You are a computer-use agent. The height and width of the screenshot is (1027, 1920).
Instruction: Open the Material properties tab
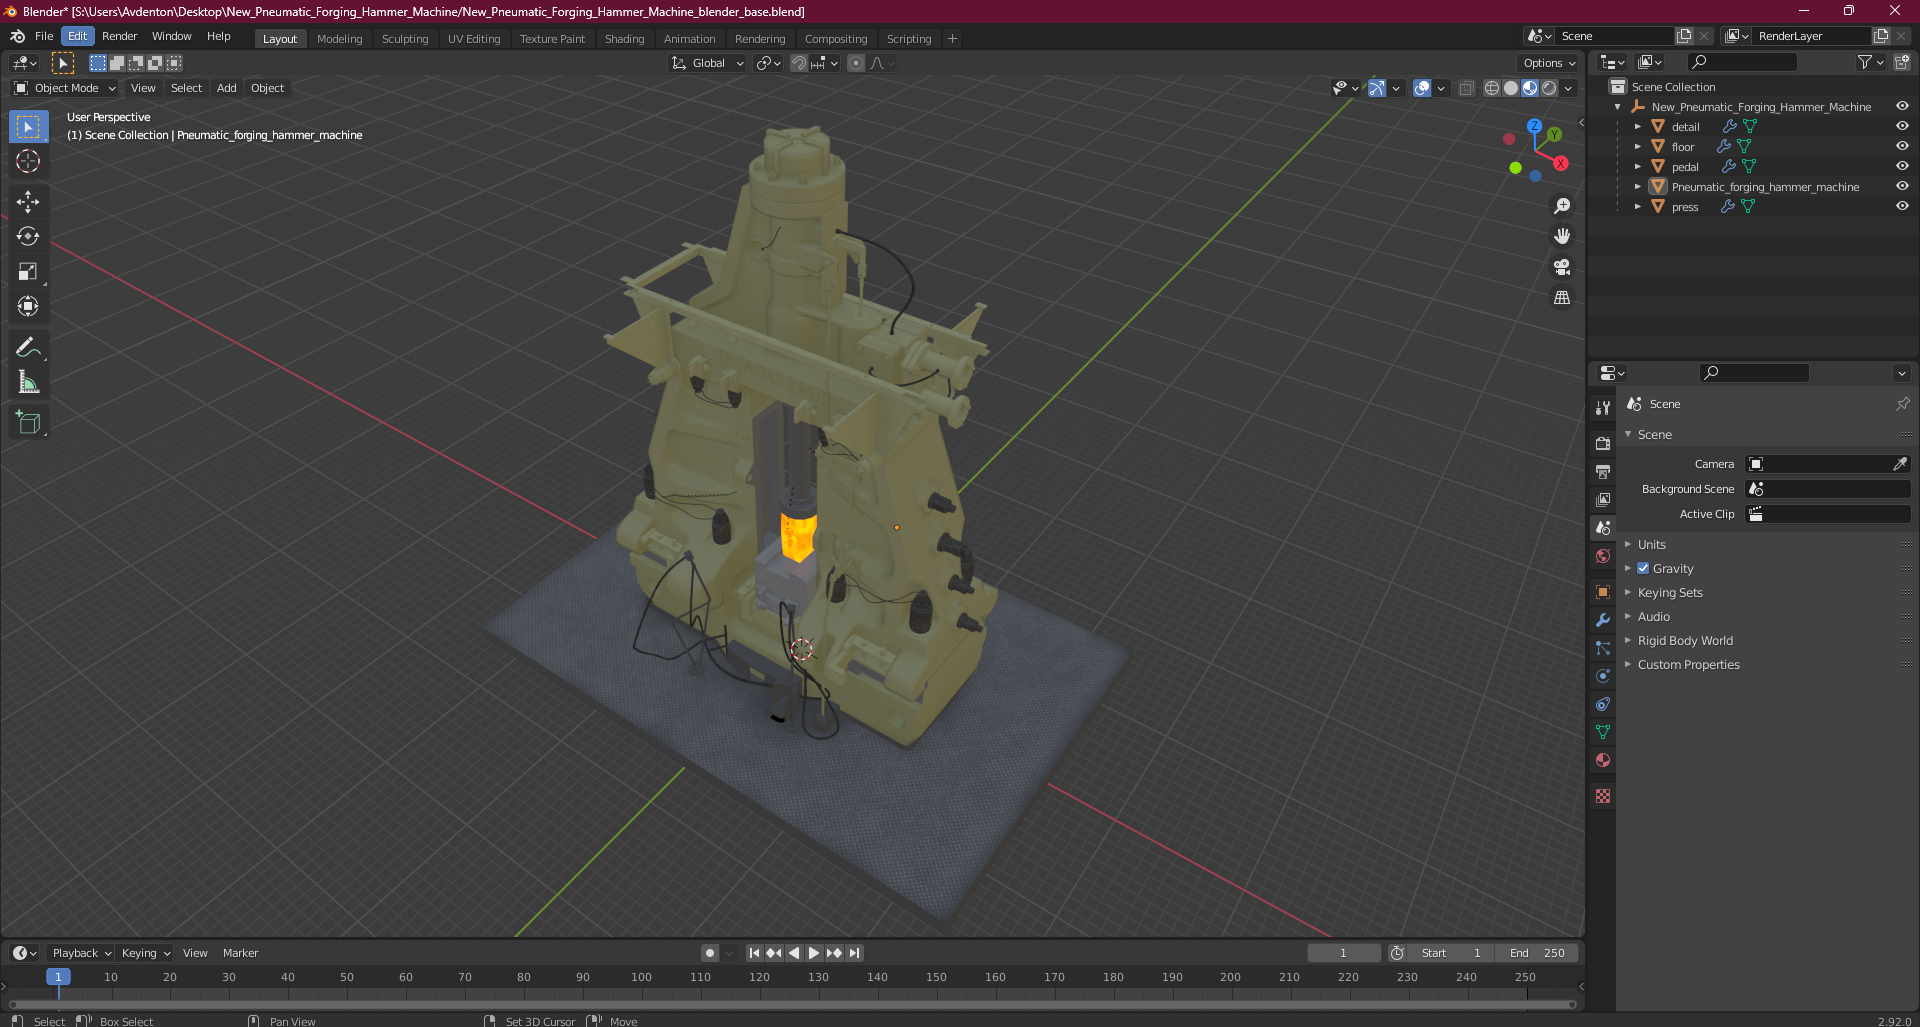1603,760
